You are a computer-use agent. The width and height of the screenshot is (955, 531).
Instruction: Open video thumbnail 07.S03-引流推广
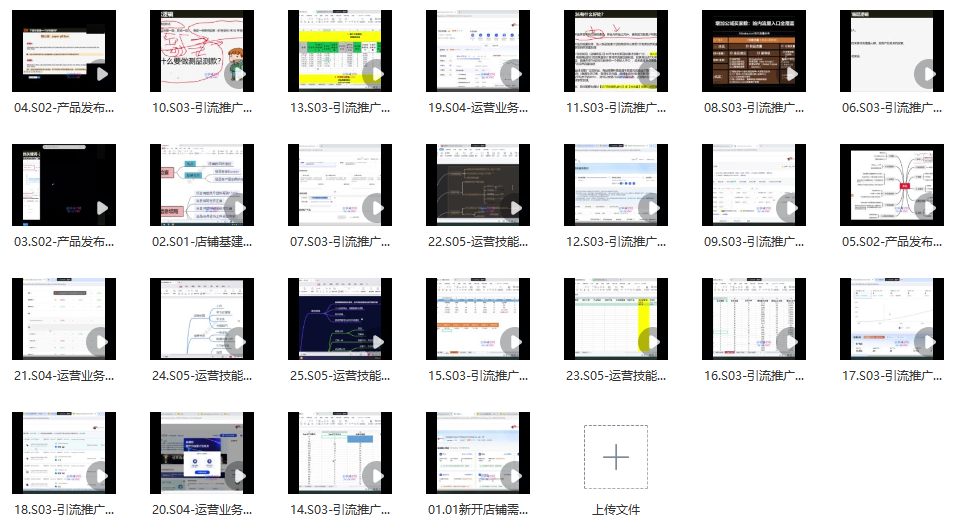tap(340, 185)
